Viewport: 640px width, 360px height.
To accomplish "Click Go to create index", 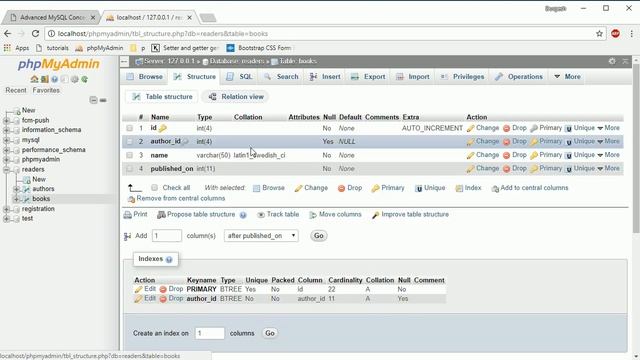I will [270, 333].
